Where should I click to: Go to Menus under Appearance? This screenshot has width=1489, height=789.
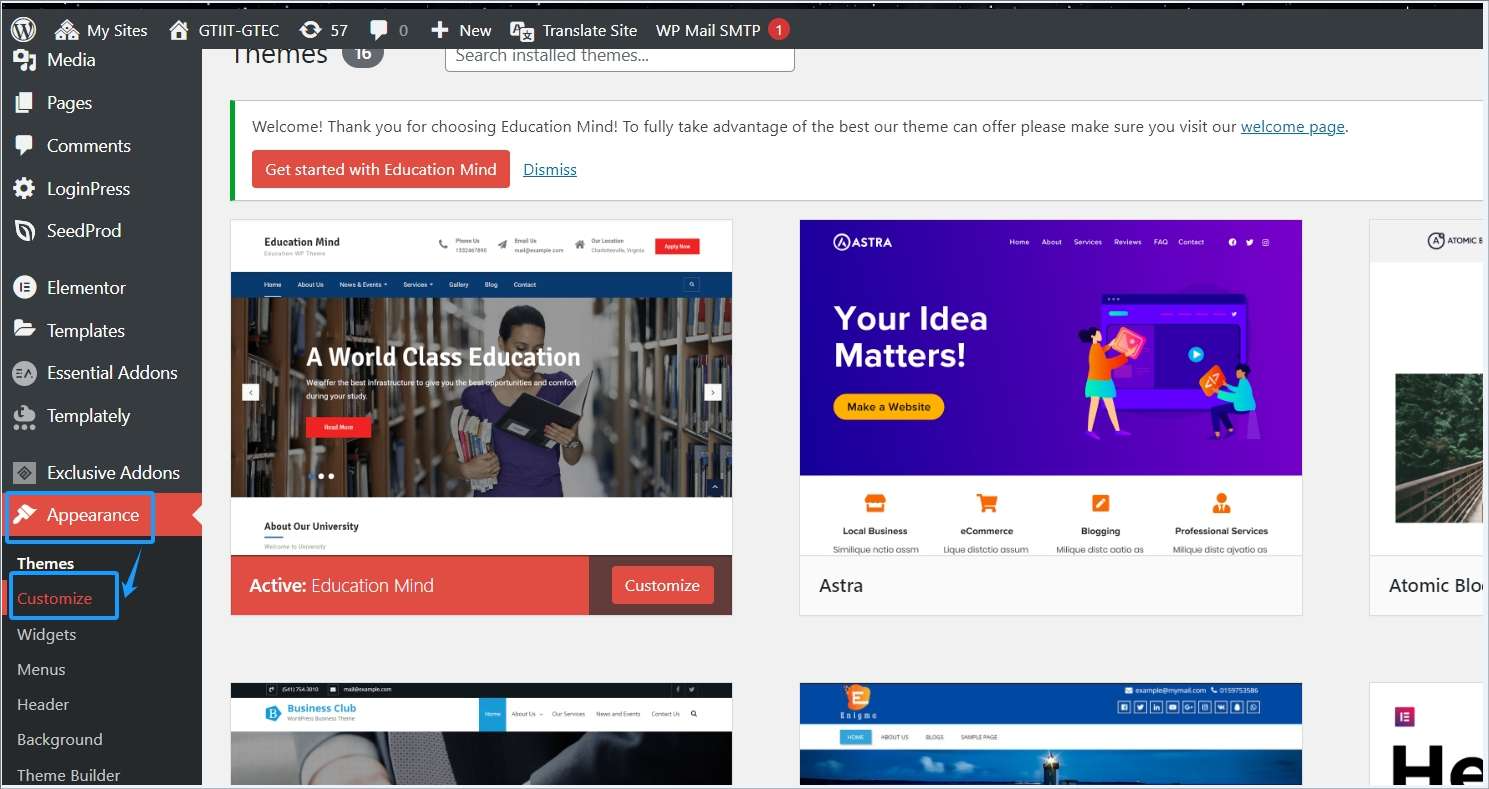click(x=41, y=669)
